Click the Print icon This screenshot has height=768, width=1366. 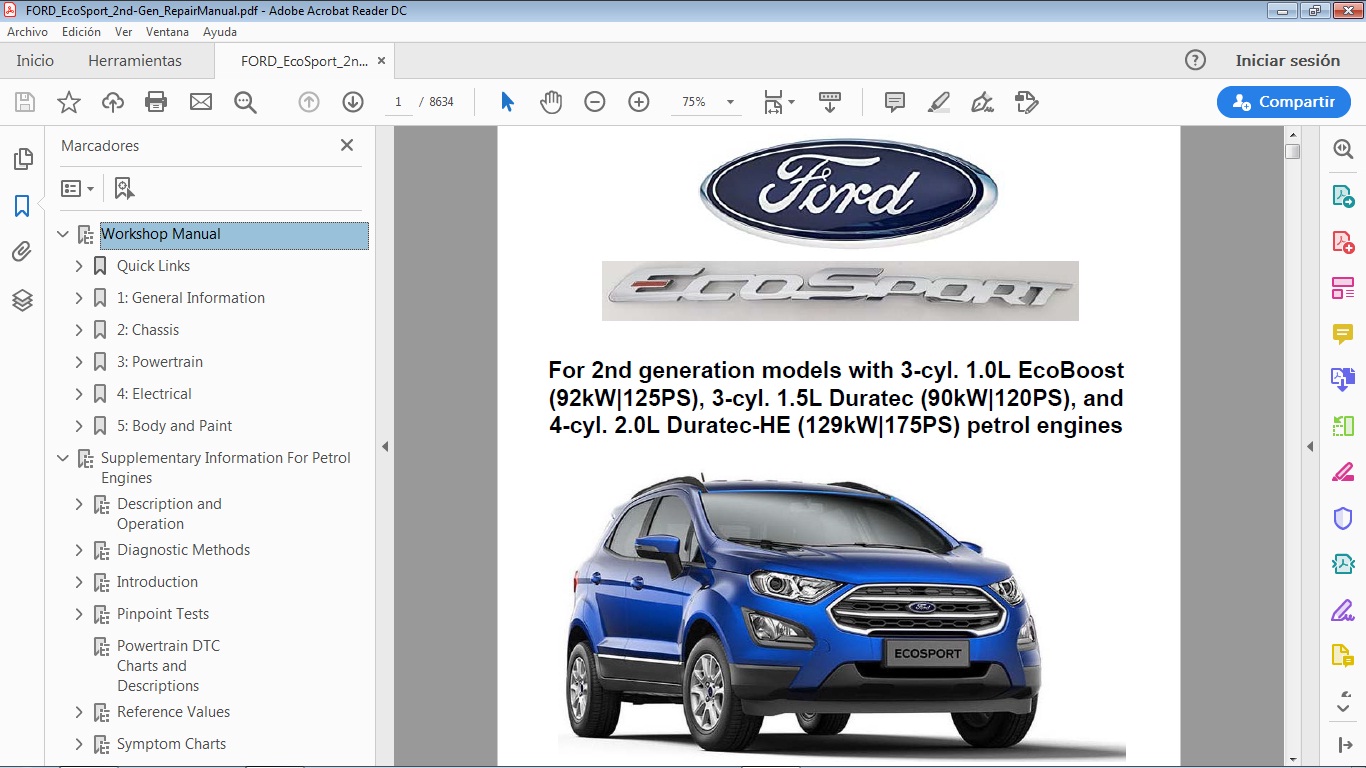156,101
